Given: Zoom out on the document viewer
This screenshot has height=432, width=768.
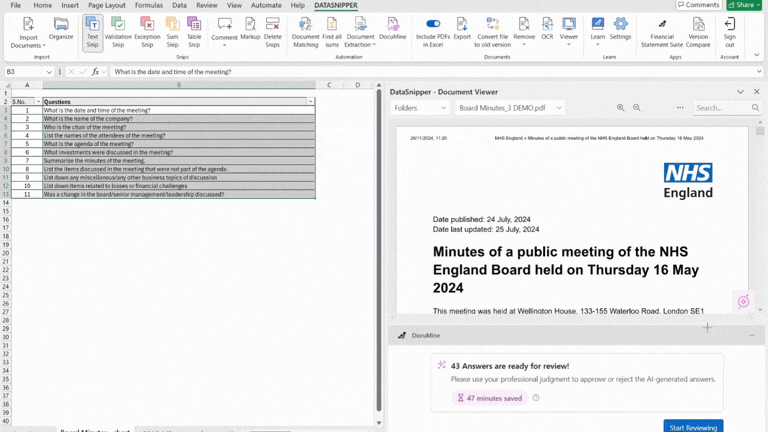Looking at the screenshot, I should pos(637,108).
